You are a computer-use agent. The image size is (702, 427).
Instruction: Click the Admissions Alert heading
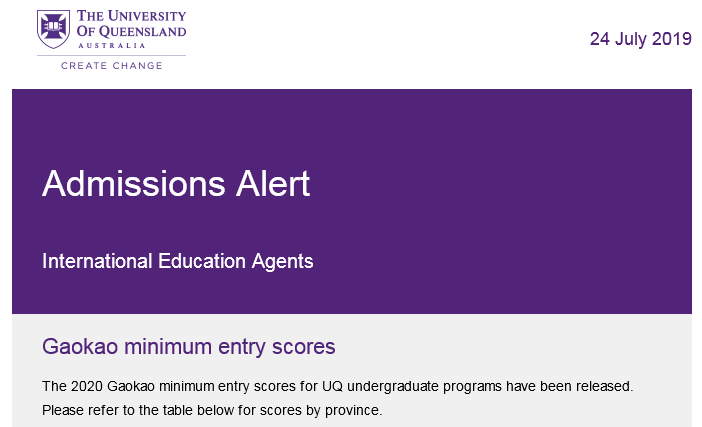click(x=176, y=184)
